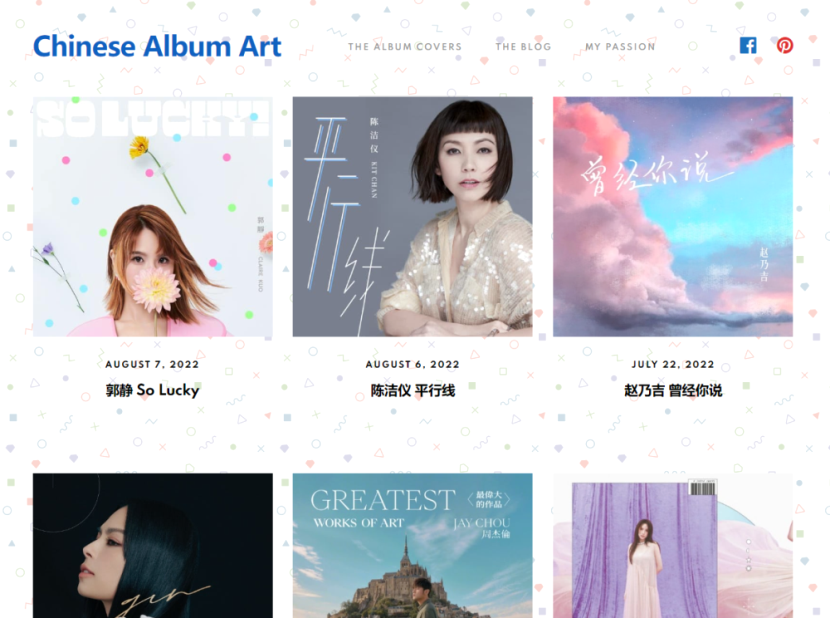Click the August 7, 2022 post date
830x618 pixels.
point(152,364)
